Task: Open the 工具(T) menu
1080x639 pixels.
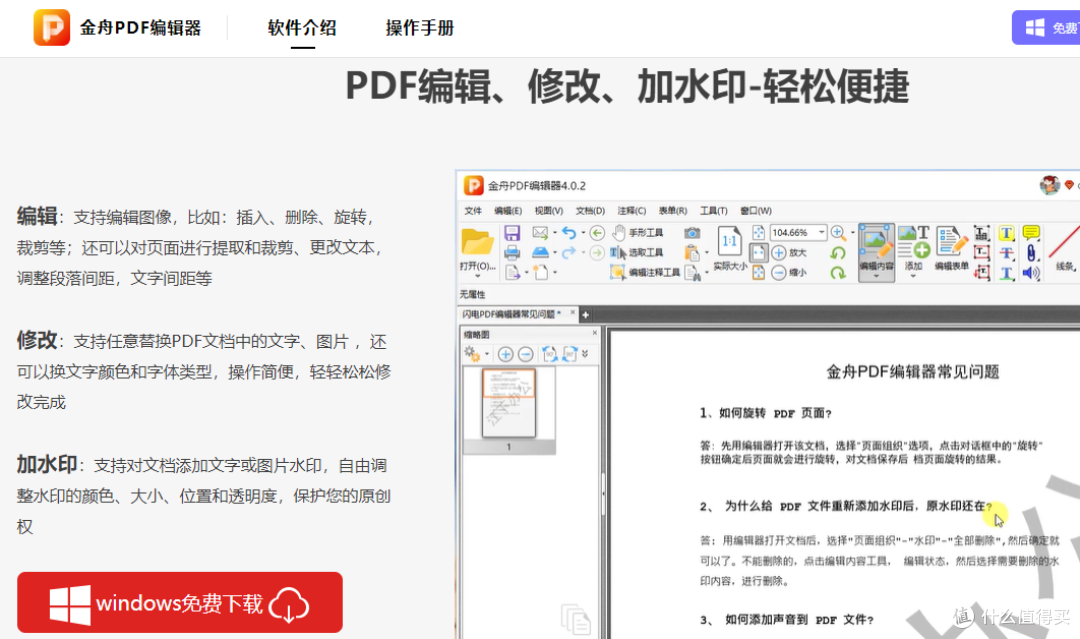Action: click(714, 211)
